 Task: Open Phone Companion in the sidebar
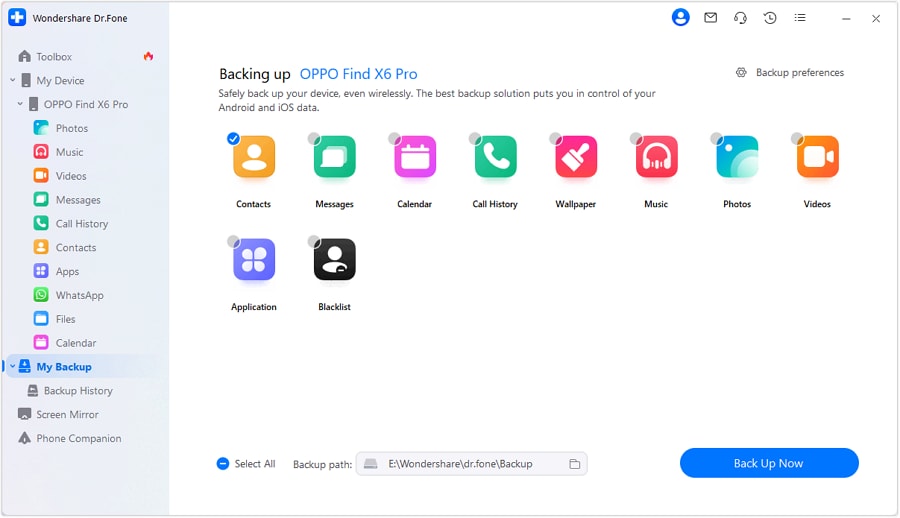(x=69, y=438)
